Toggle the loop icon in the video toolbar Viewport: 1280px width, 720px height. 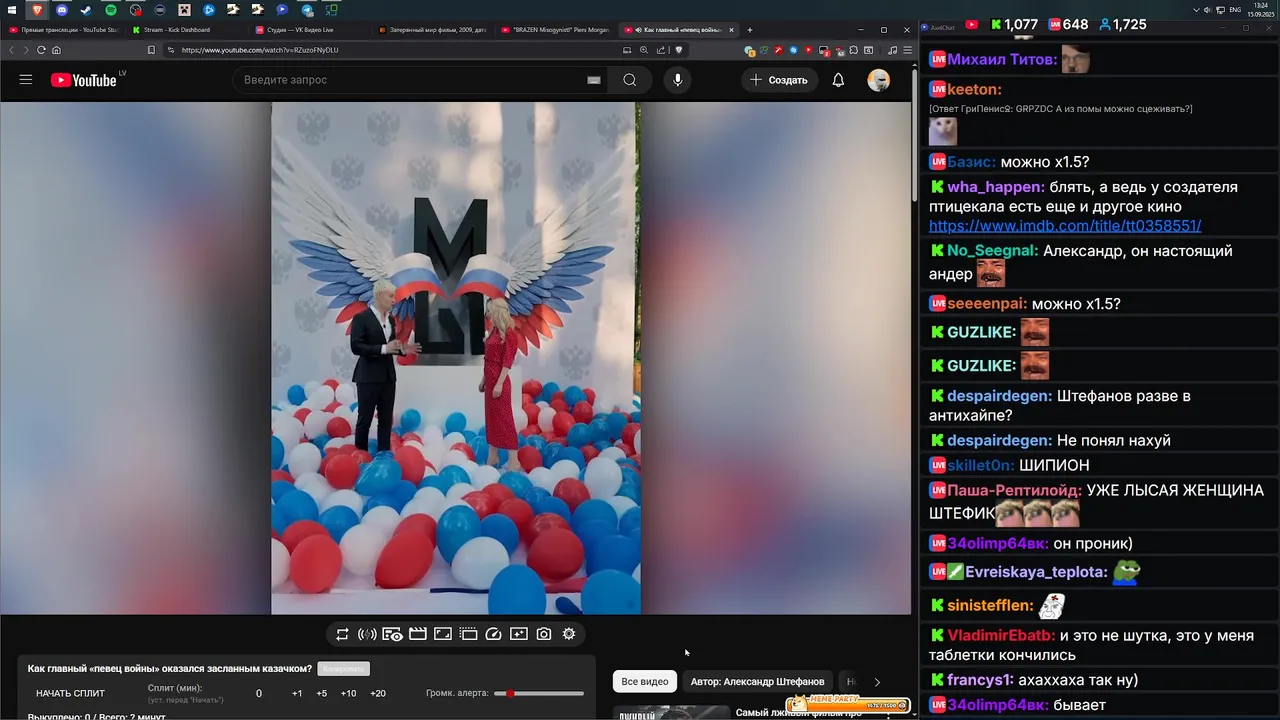click(342, 634)
